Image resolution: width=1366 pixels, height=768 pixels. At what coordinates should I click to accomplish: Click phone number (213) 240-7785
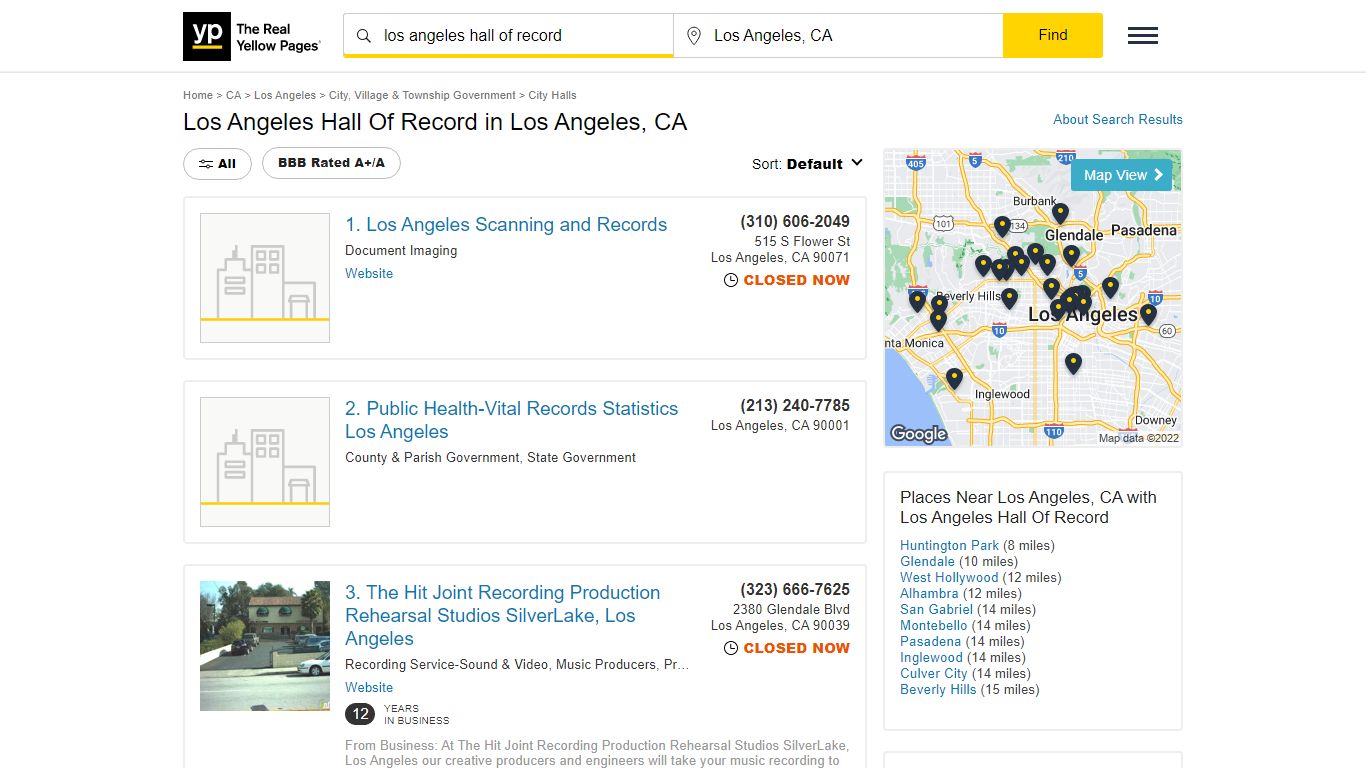coord(795,405)
